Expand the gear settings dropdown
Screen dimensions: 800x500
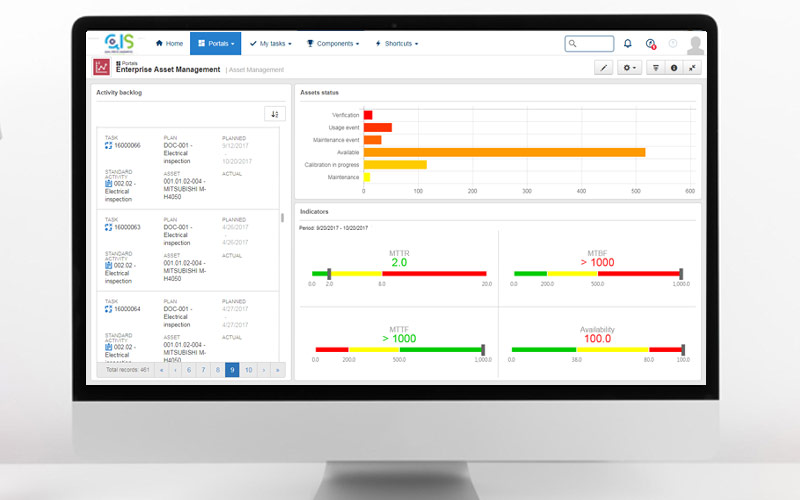click(x=630, y=68)
